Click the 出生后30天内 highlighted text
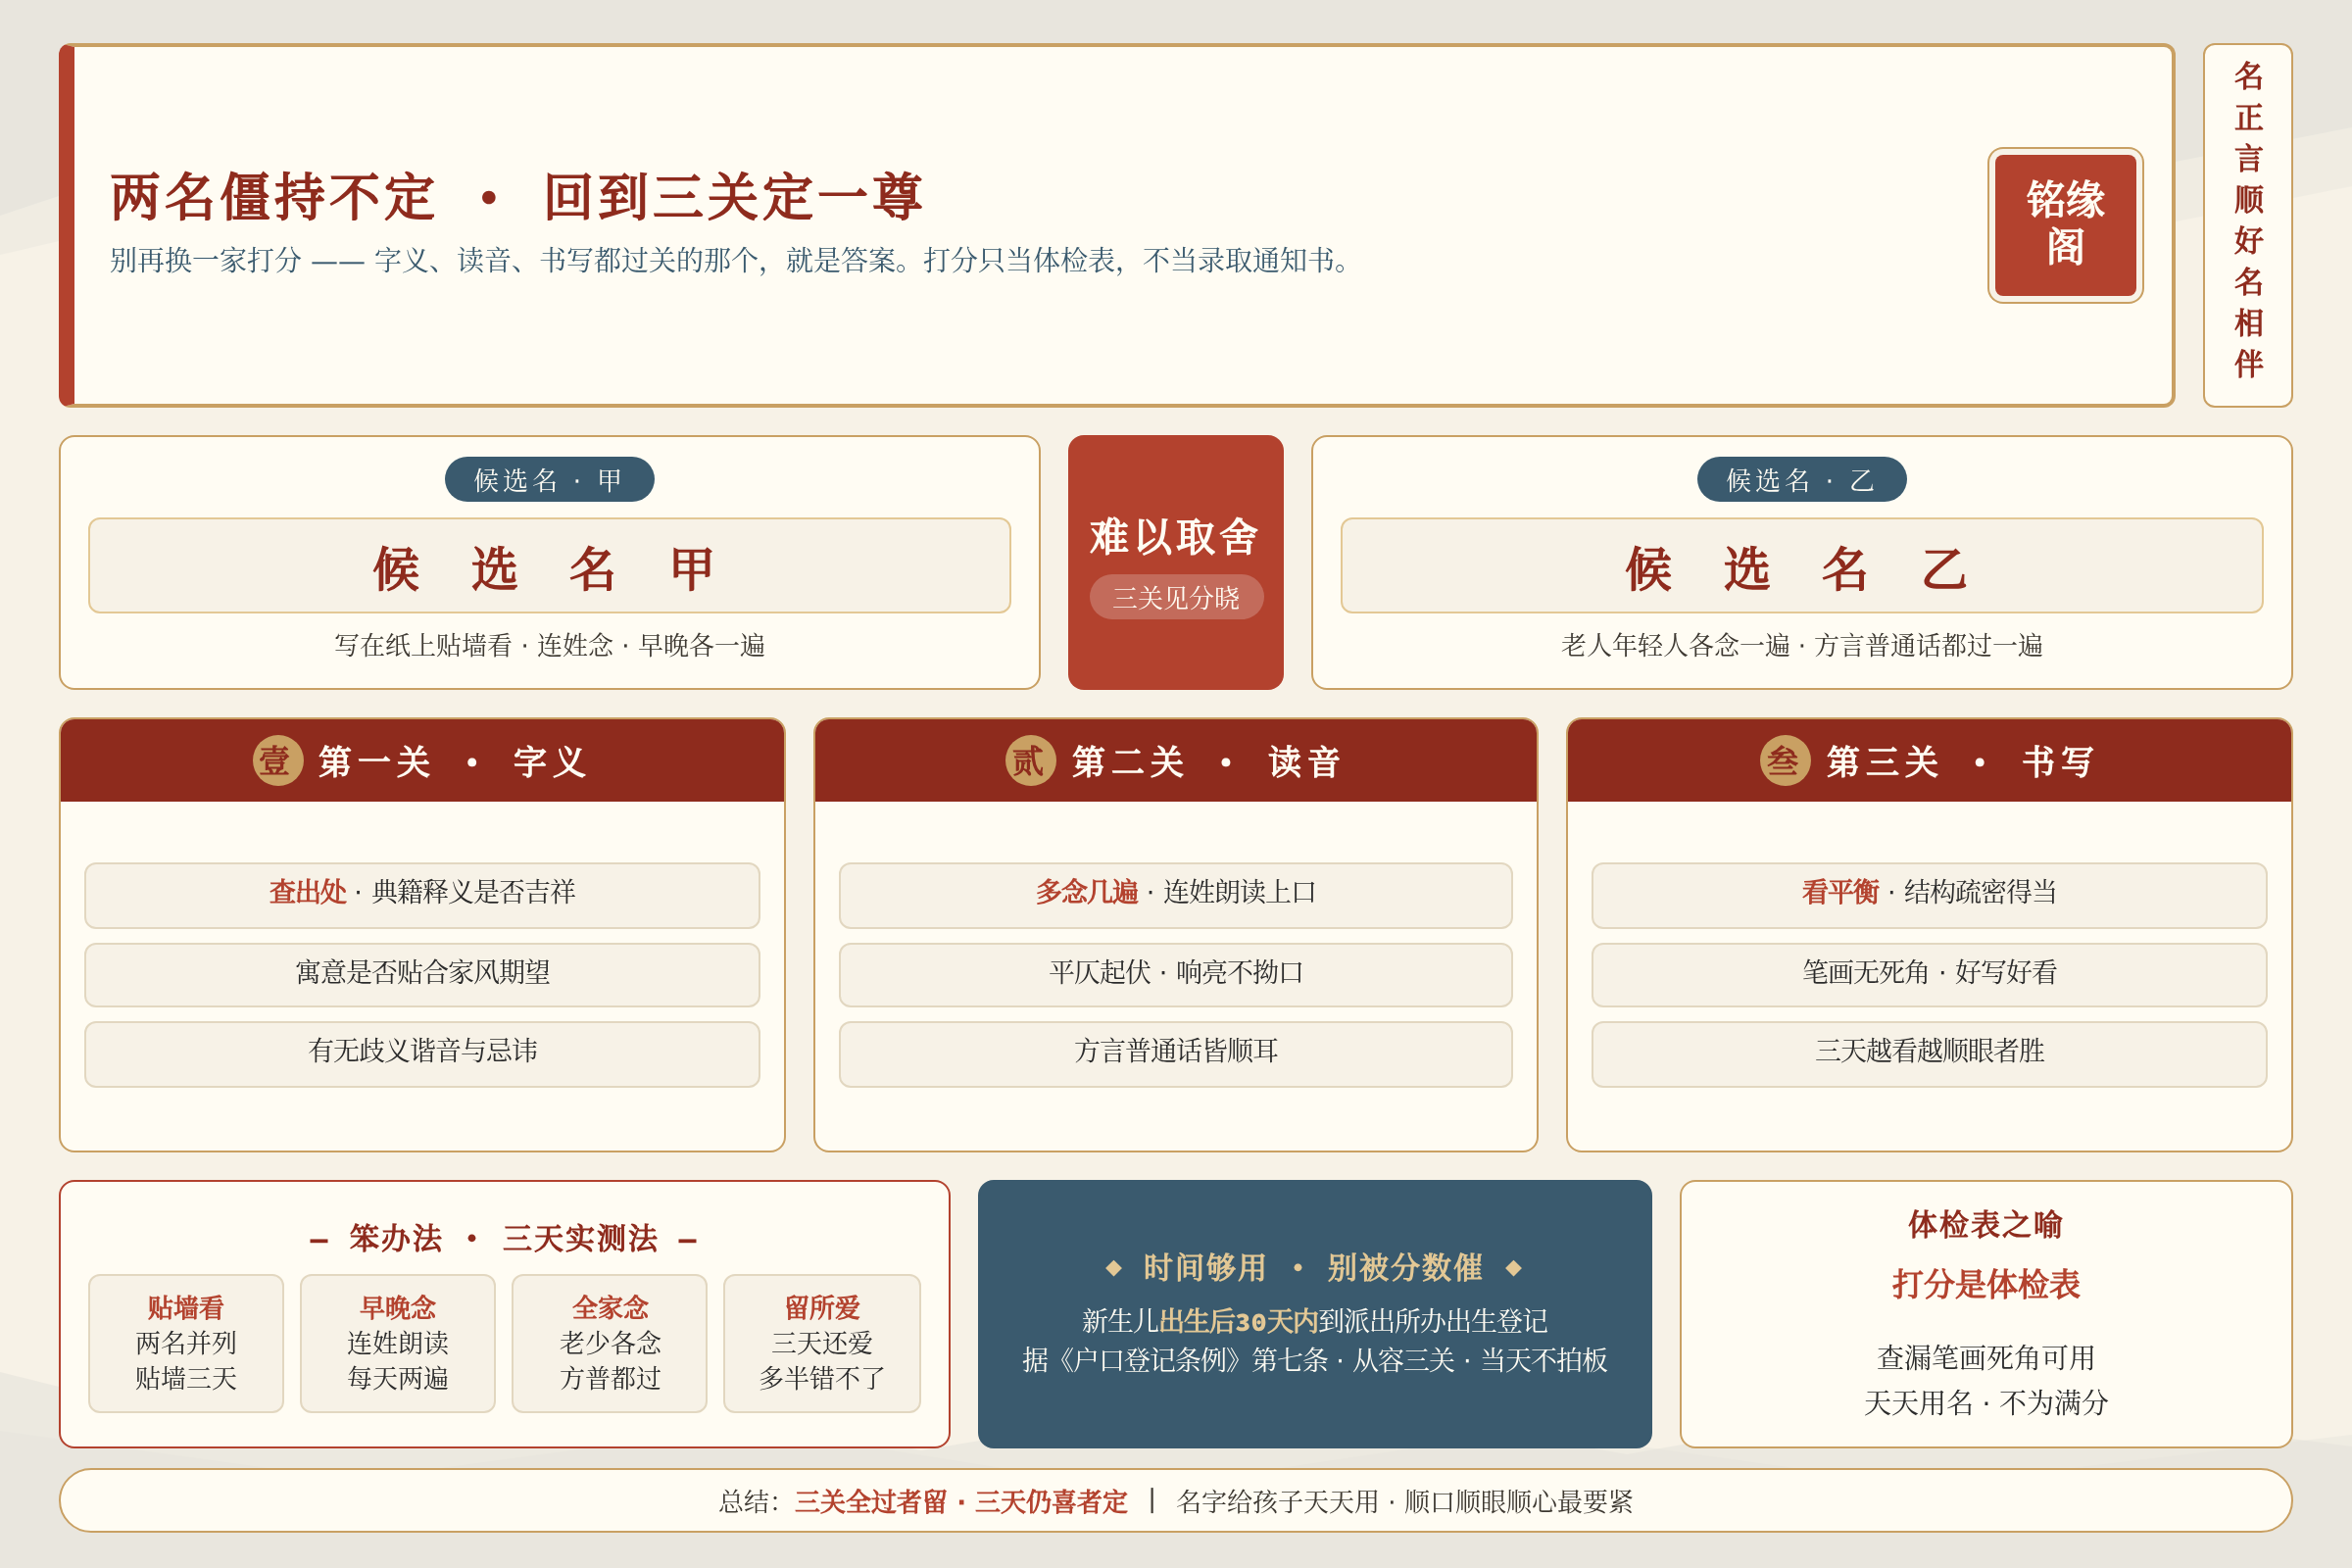Viewport: 2352px width, 1568px height. (x=1238, y=1321)
